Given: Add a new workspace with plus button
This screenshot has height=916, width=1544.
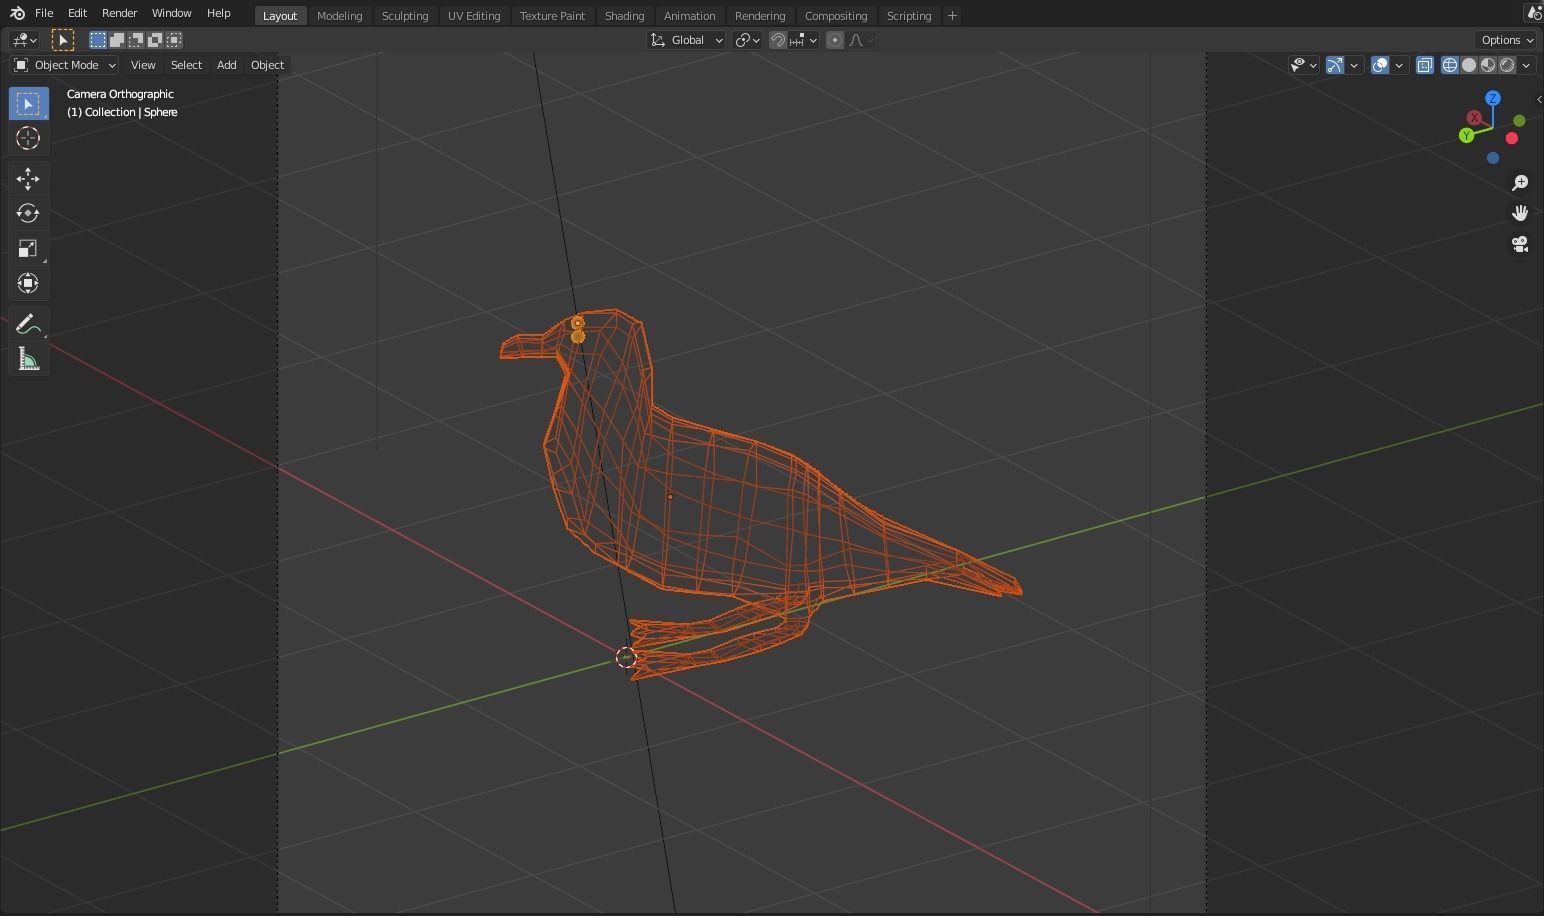Looking at the screenshot, I should (x=952, y=15).
